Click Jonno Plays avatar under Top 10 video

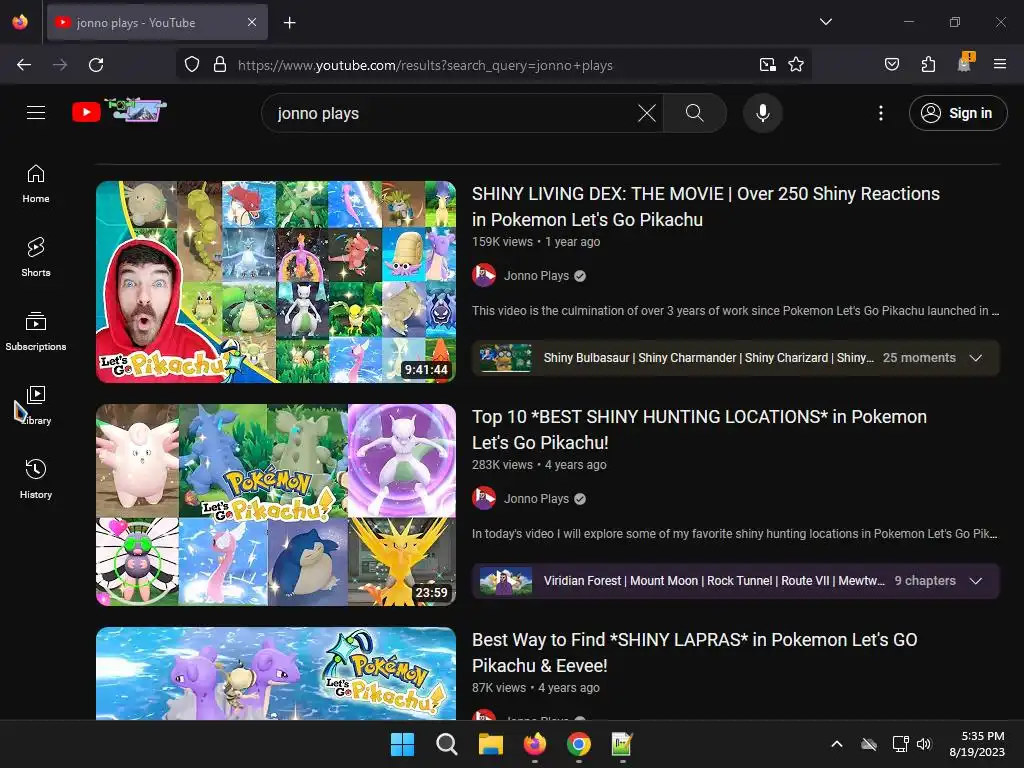pos(484,499)
